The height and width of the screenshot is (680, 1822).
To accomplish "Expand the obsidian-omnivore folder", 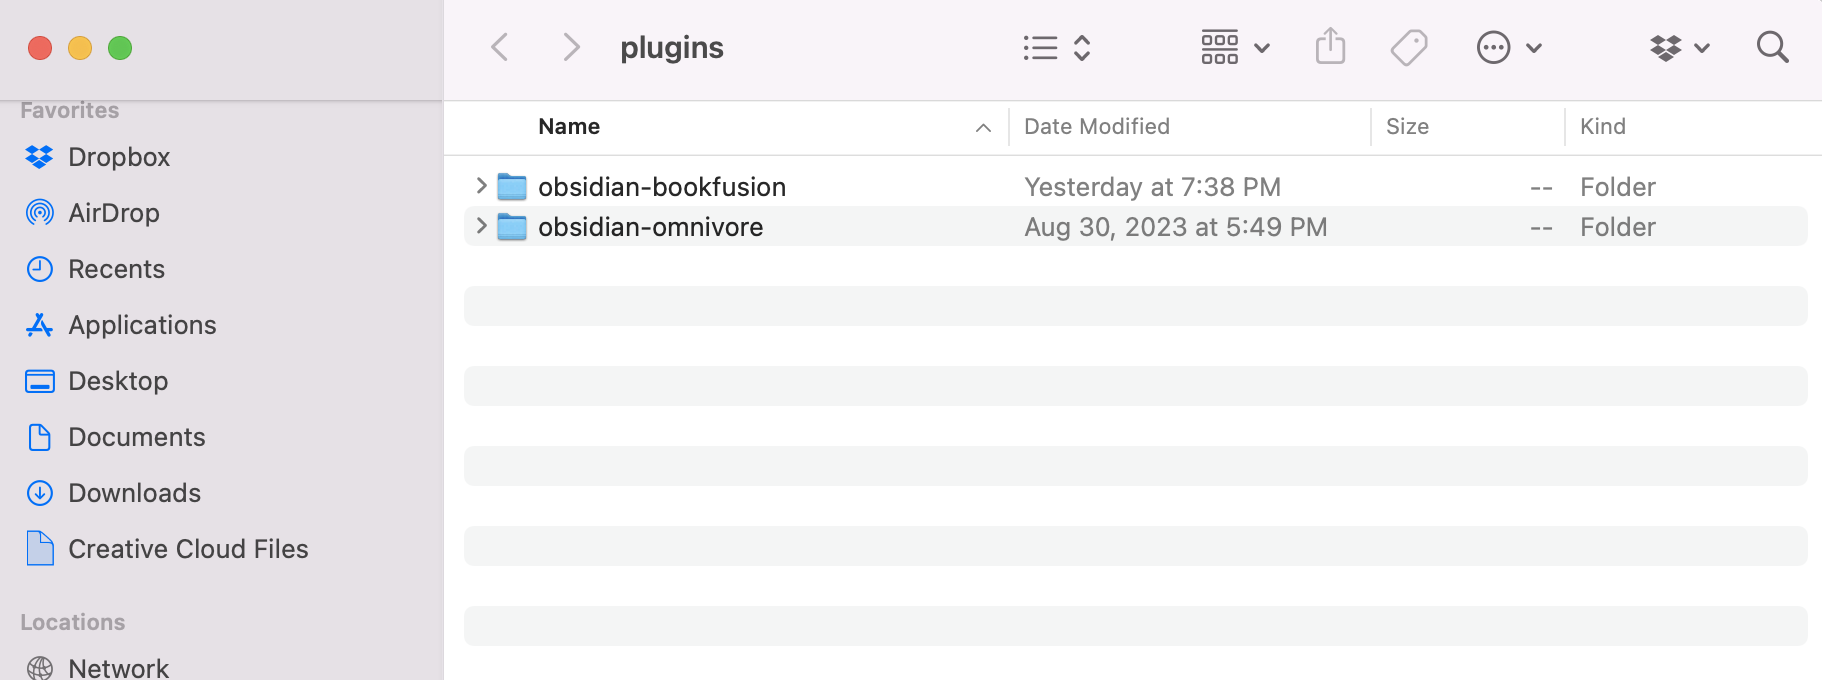I will (x=481, y=226).
